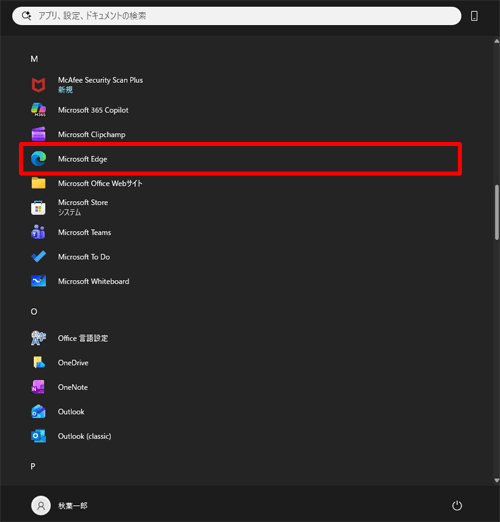Screen dimensions: 500x522
Task: Open Microsoft Clipchamp icon
Action: (38, 134)
